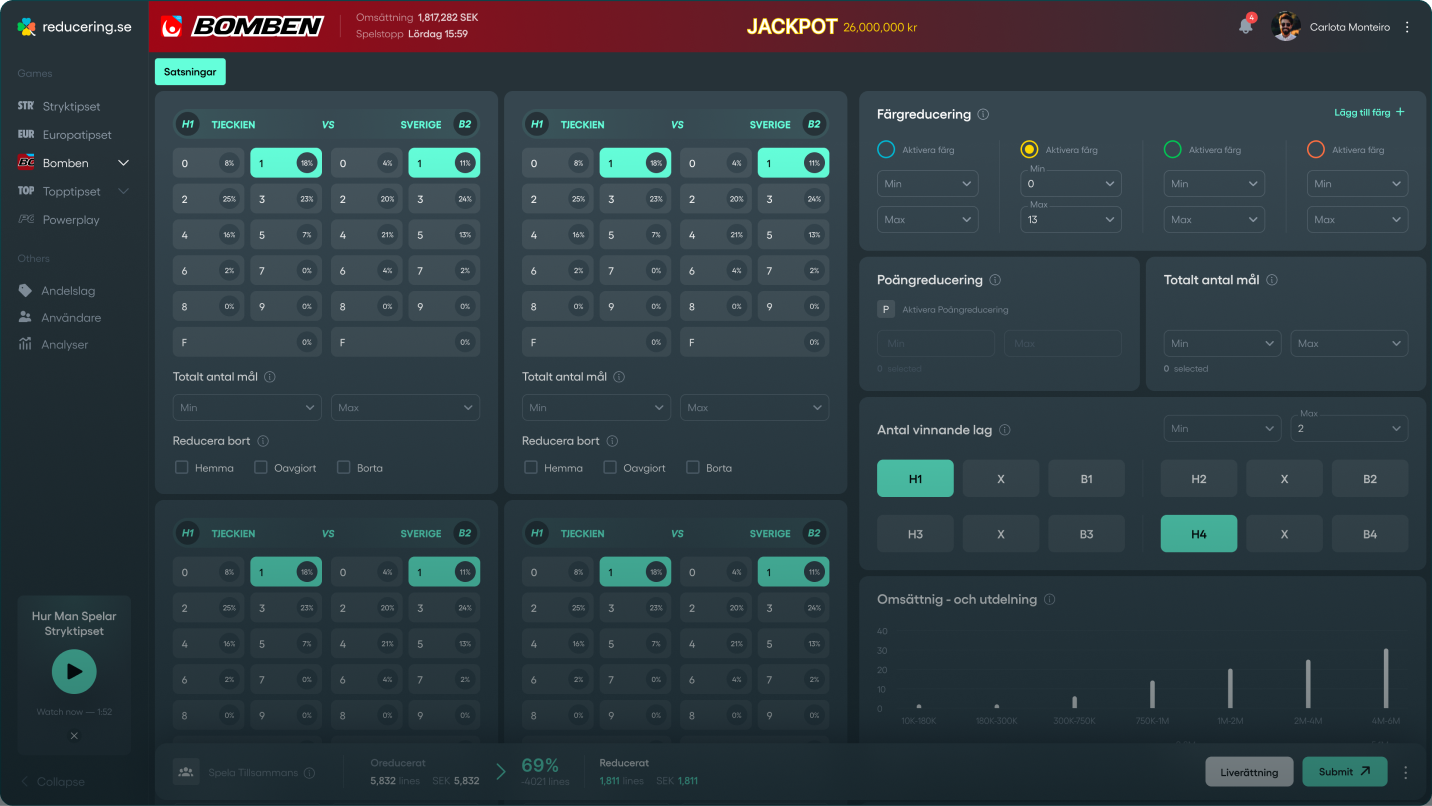Play the Hur Man Spelar Stryktipset video

[74, 672]
